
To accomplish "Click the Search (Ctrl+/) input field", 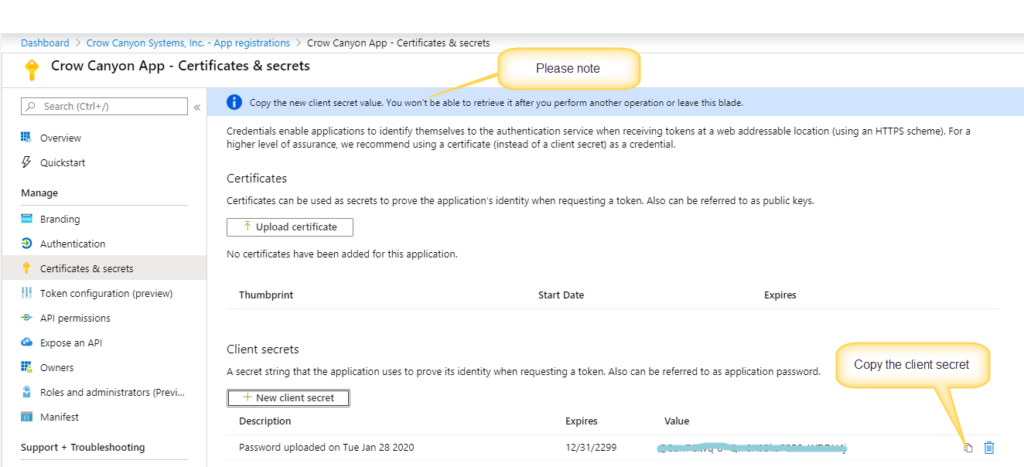I will [104, 106].
